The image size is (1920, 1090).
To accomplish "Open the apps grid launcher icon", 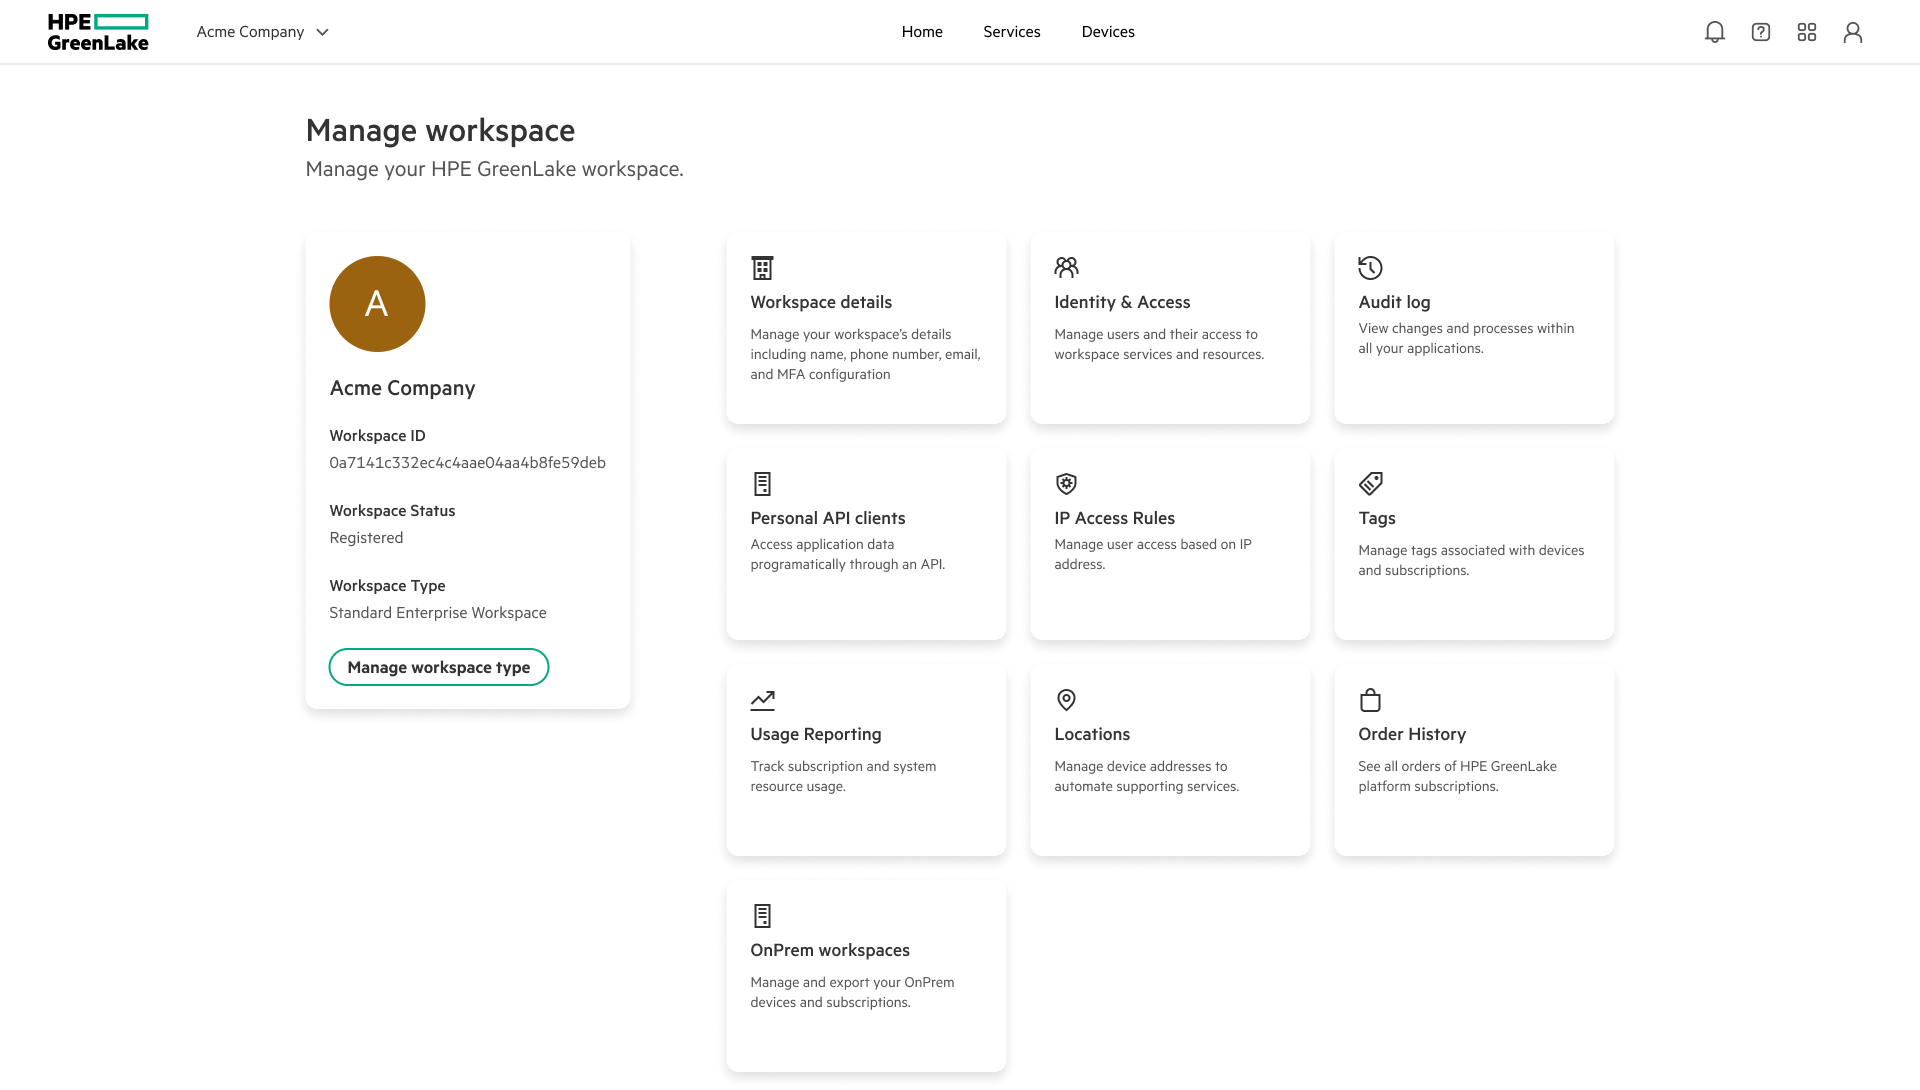I will (x=1807, y=32).
